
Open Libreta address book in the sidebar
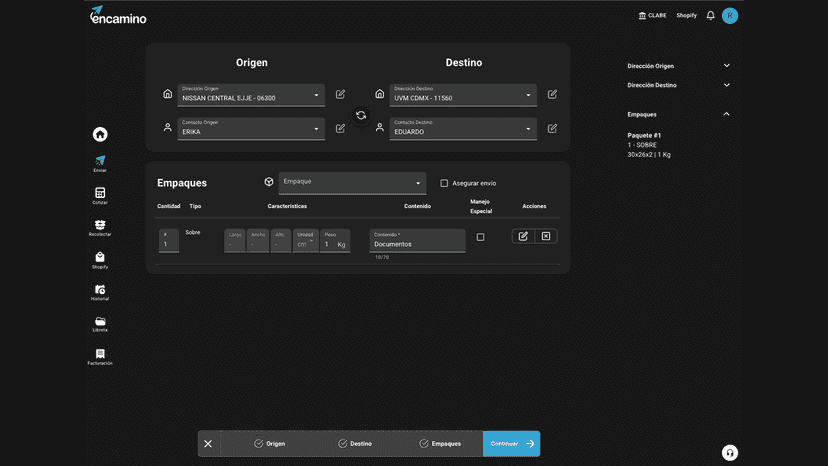pyautogui.click(x=100, y=324)
